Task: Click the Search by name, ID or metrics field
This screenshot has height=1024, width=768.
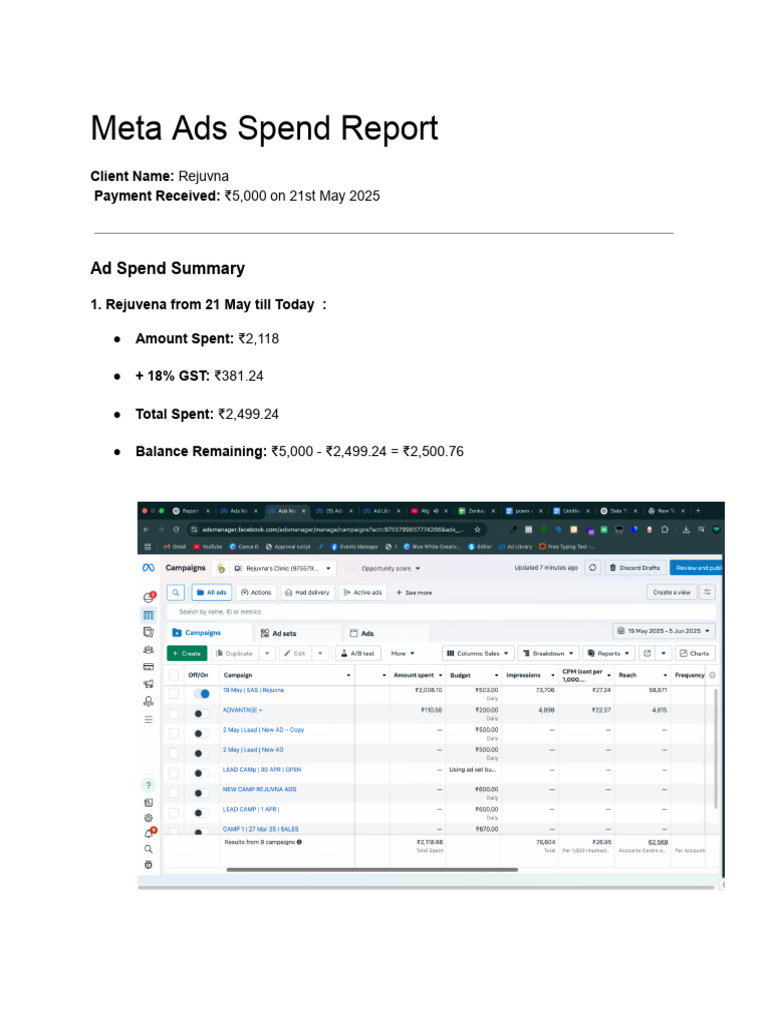Action: click(x=441, y=612)
